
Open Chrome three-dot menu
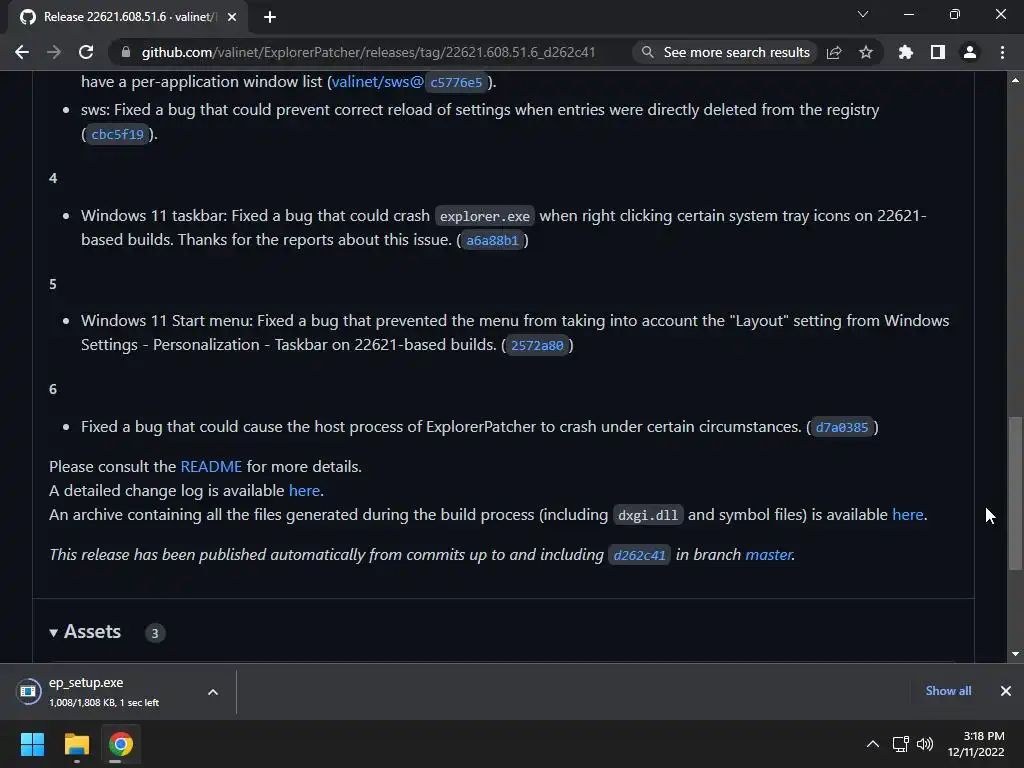(x=1002, y=52)
